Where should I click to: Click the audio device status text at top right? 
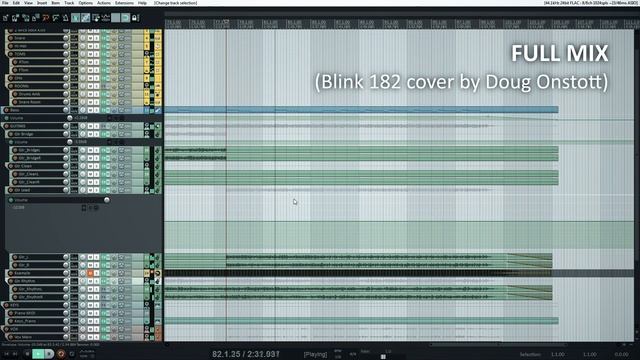pos(590,3)
